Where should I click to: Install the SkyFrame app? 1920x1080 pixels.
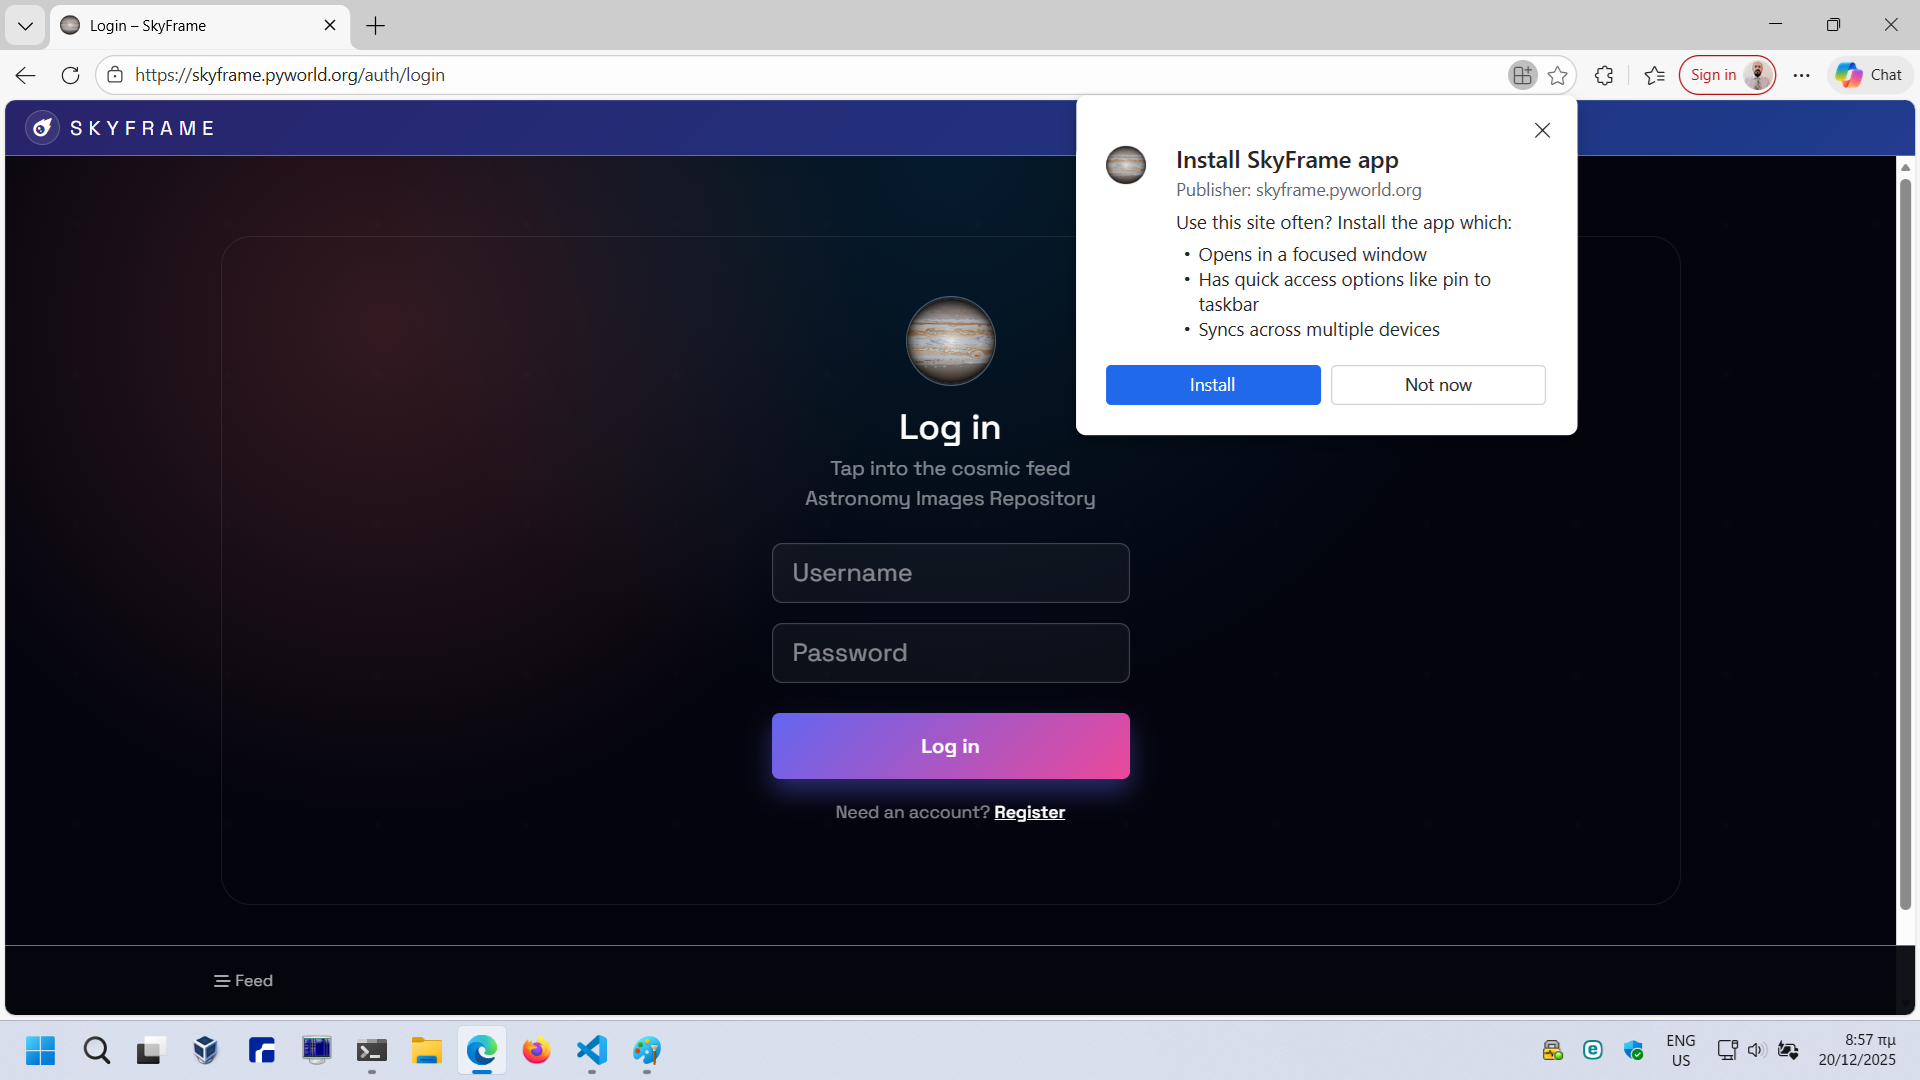point(1212,385)
